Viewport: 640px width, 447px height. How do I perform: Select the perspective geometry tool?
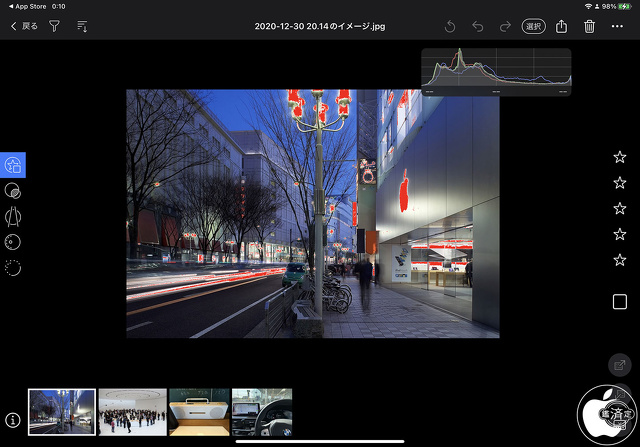coord(13,216)
